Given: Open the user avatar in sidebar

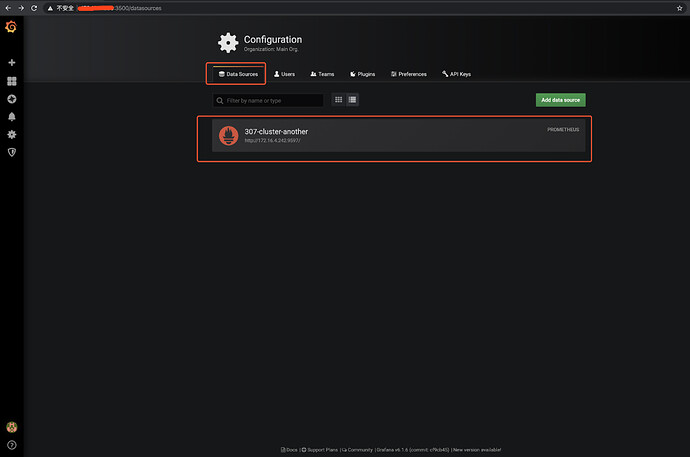Looking at the screenshot, I should tap(12, 427).
